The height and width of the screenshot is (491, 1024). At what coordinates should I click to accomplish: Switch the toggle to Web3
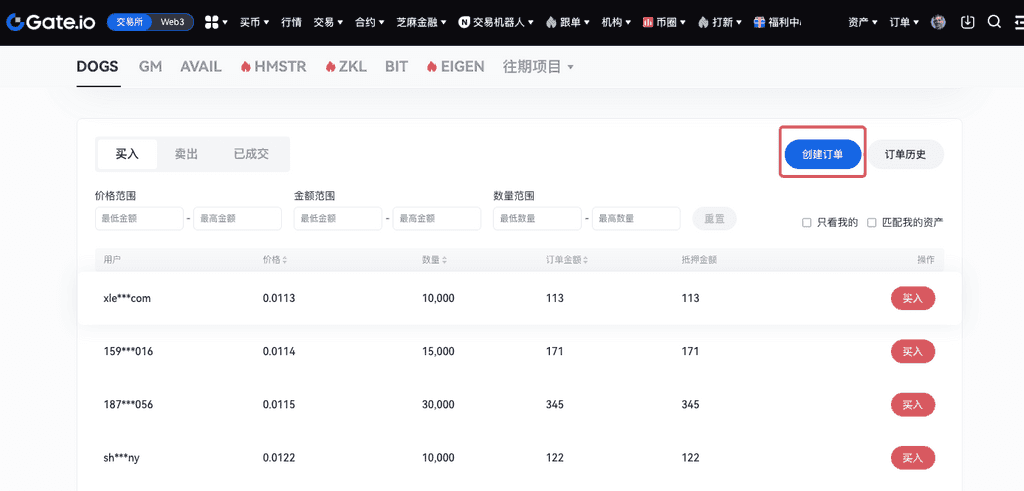coord(173,22)
